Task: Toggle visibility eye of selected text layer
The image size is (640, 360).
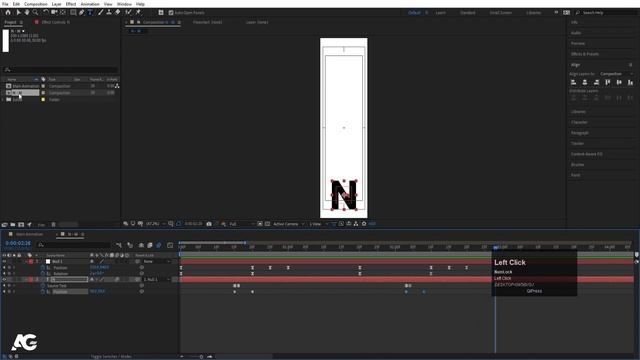Action: pos(4,280)
